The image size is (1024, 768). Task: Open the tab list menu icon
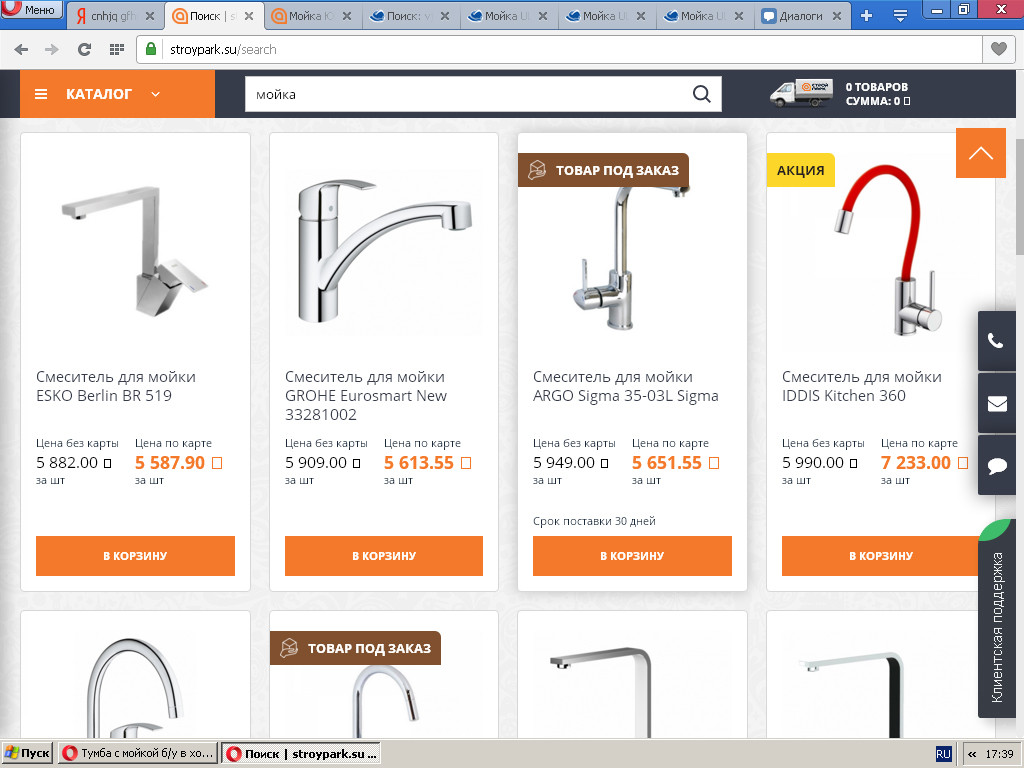tap(900, 16)
